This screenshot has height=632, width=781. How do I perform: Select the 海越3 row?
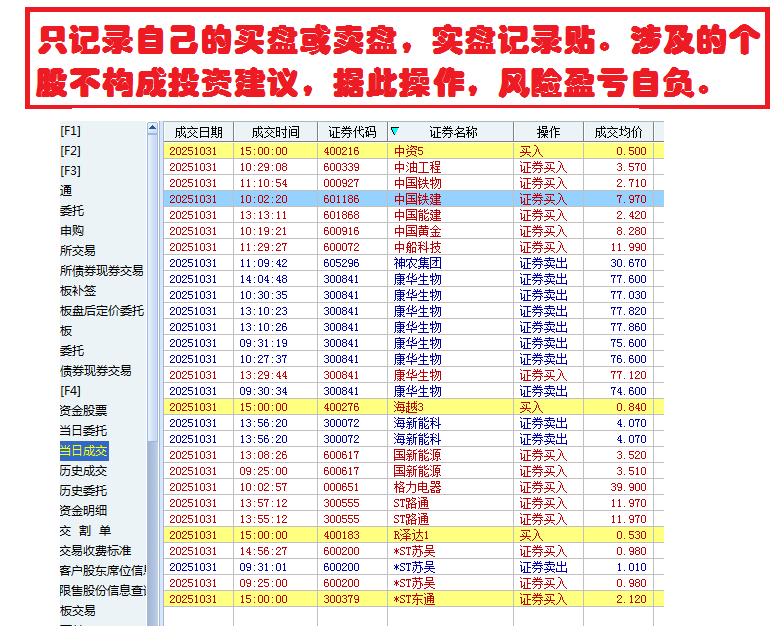[413, 407]
